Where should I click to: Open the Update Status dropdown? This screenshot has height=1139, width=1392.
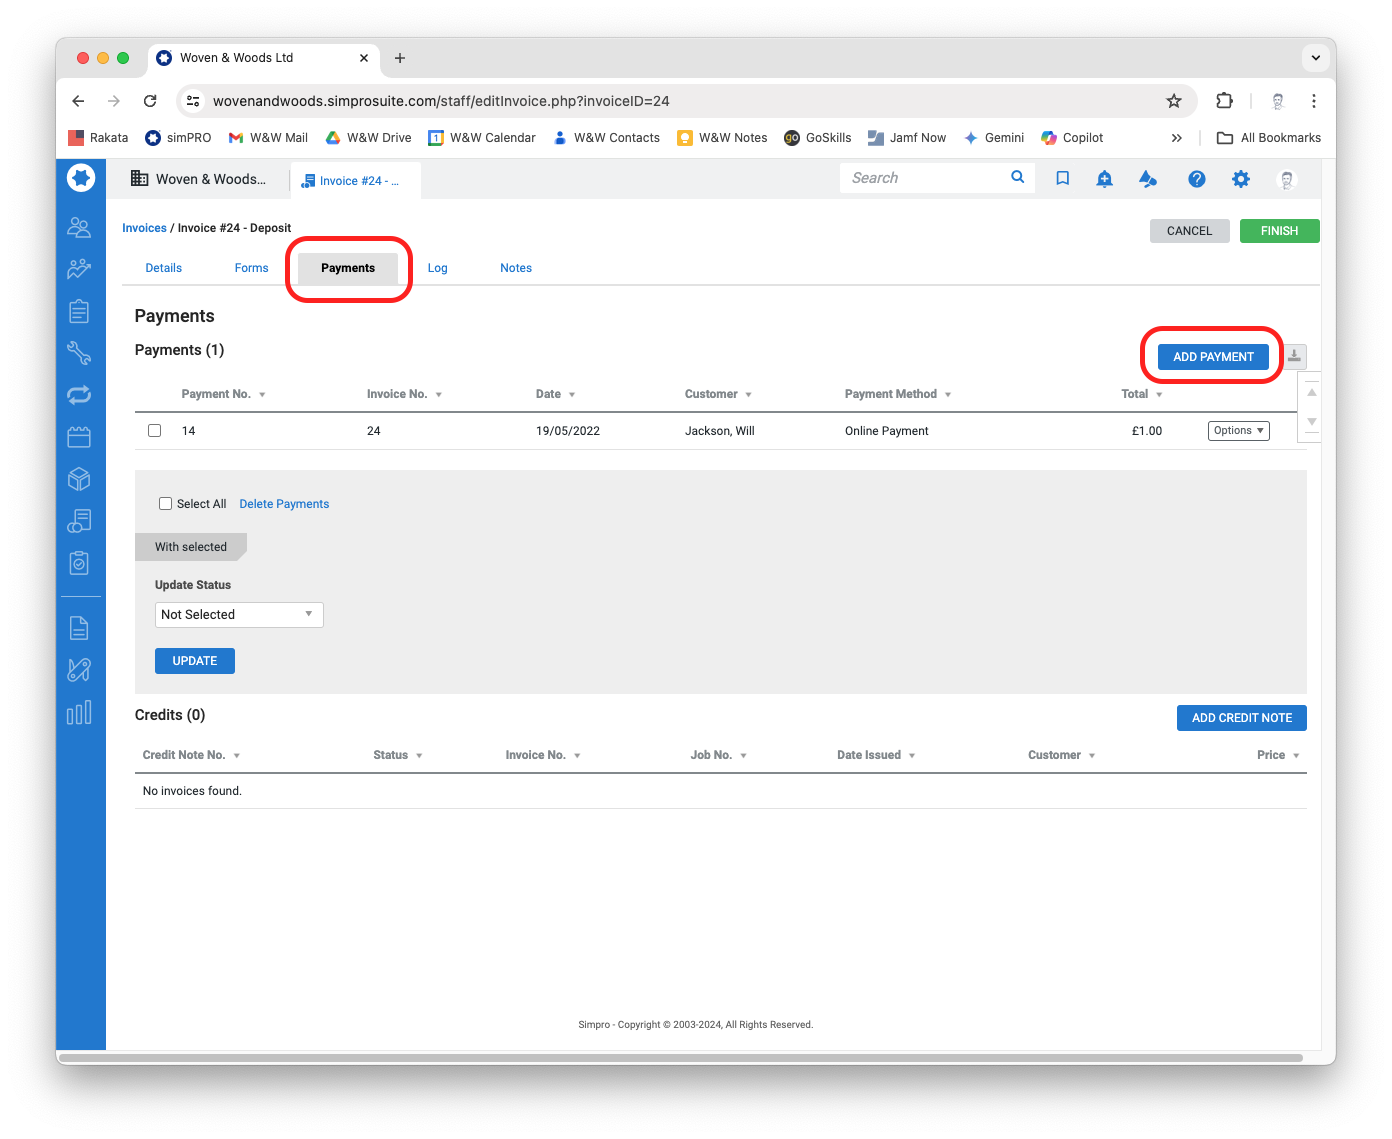(x=239, y=615)
